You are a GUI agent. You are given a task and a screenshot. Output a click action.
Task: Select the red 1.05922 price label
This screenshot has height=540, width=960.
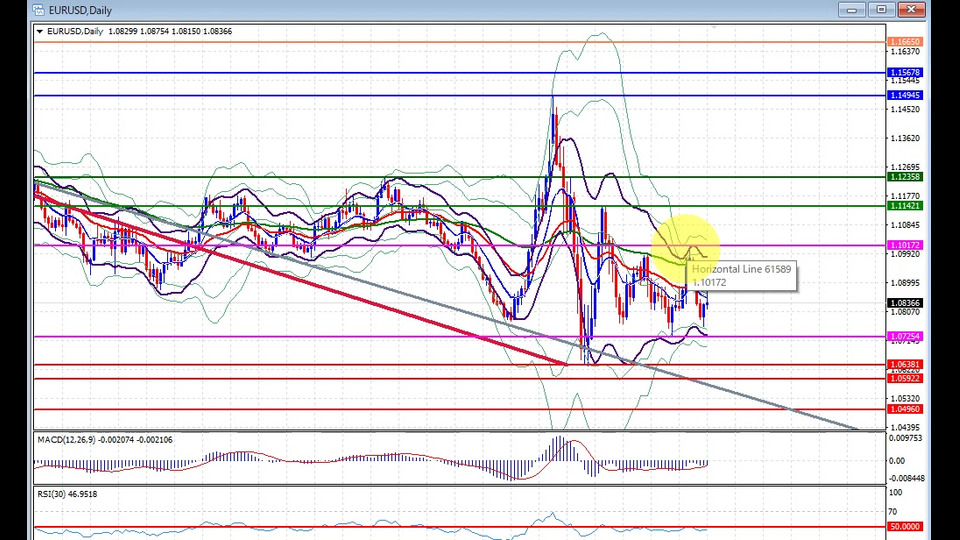(904, 378)
